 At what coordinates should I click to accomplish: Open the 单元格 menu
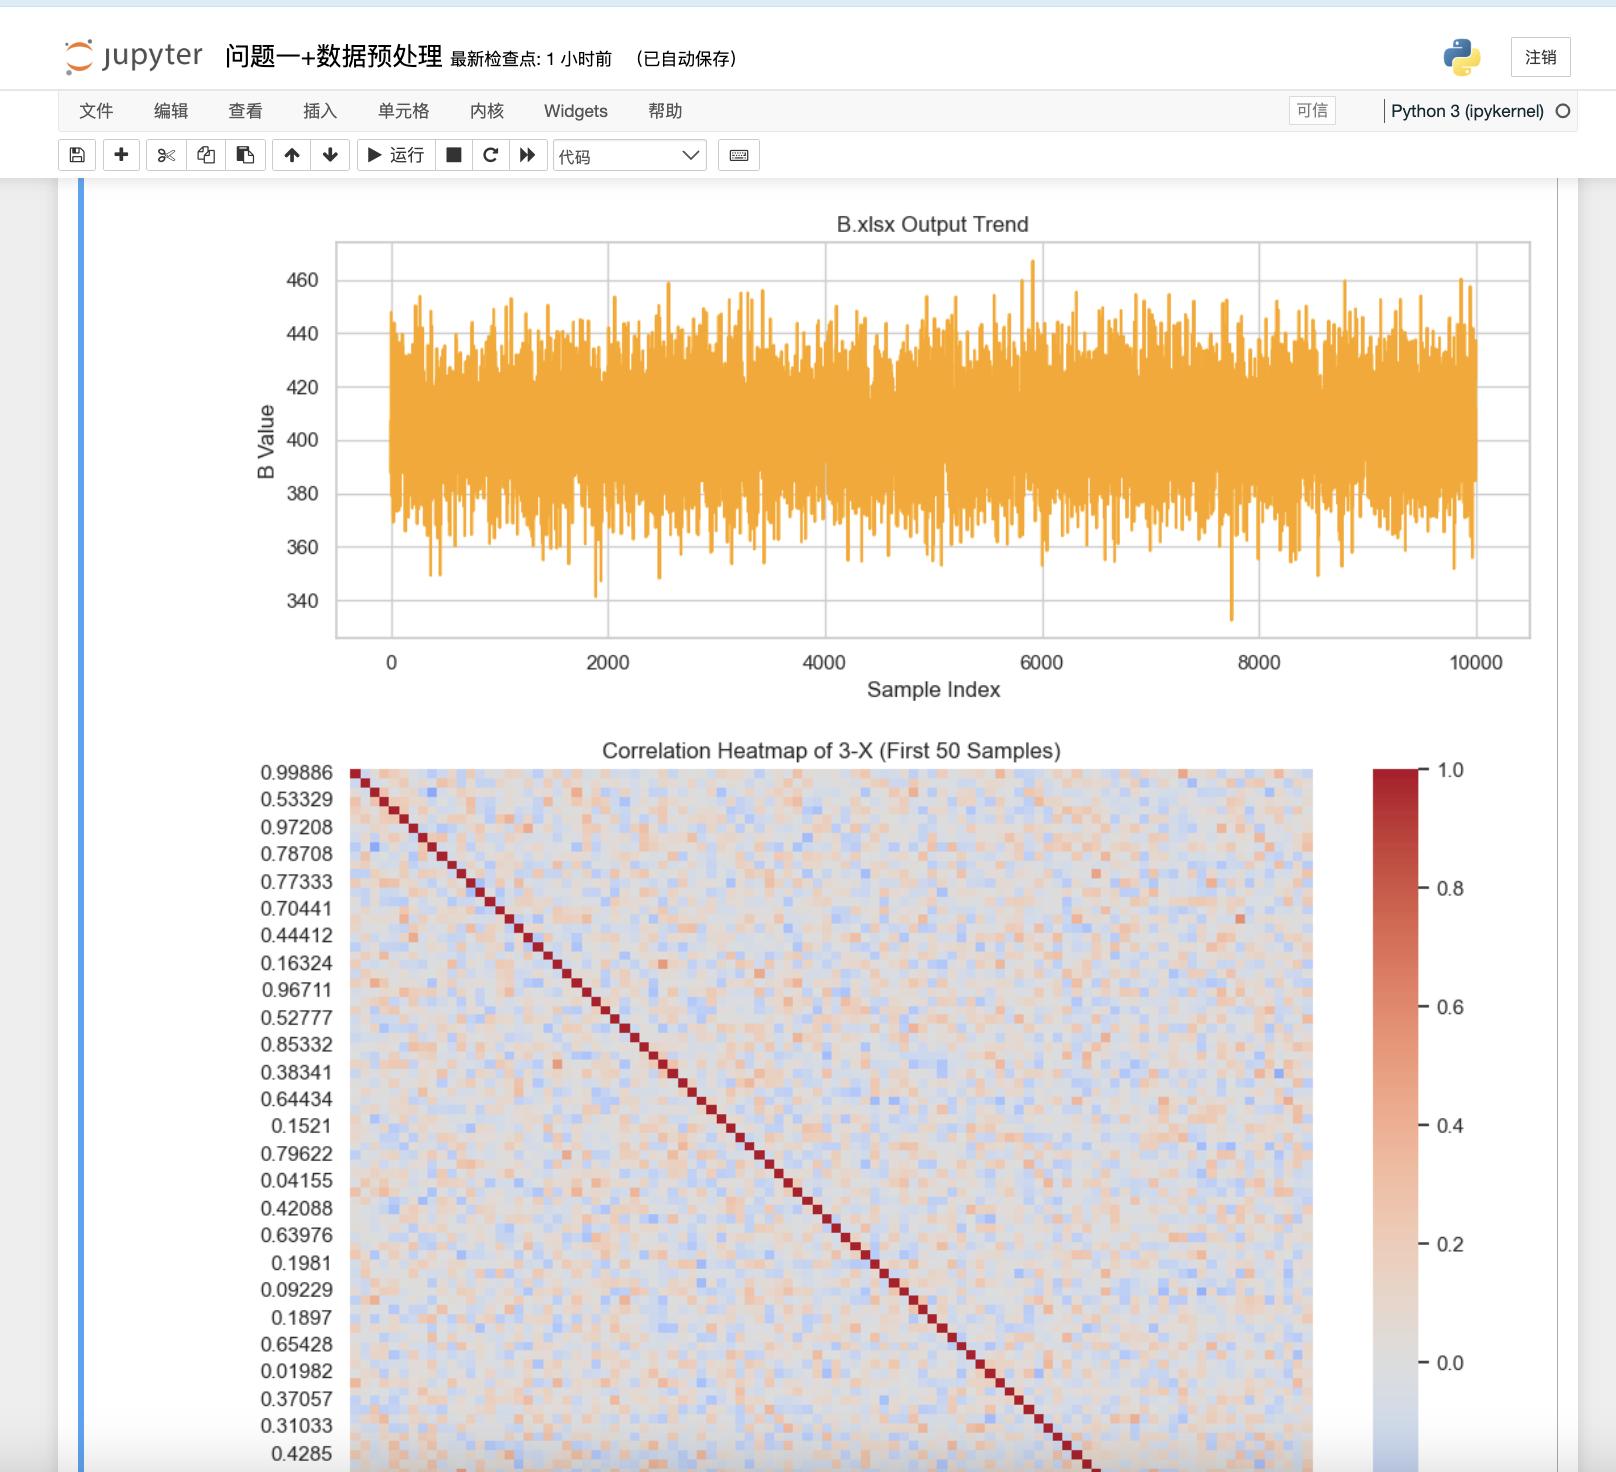tap(403, 111)
